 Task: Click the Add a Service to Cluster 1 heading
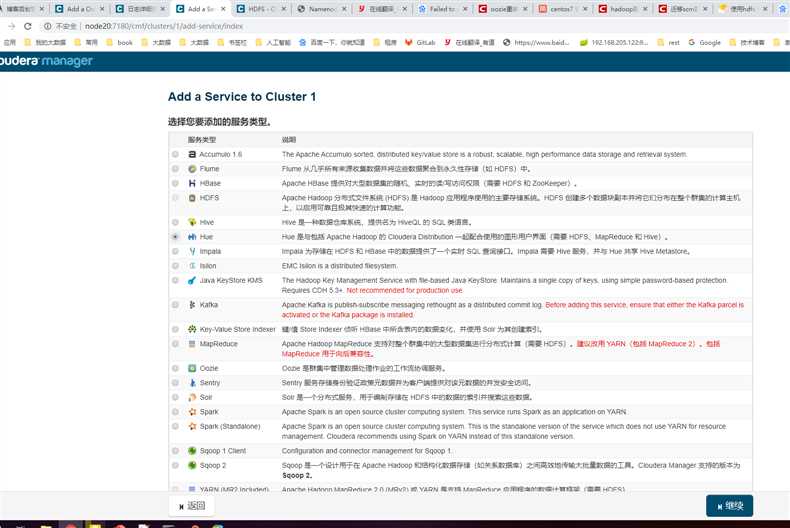tap(242, 97)
